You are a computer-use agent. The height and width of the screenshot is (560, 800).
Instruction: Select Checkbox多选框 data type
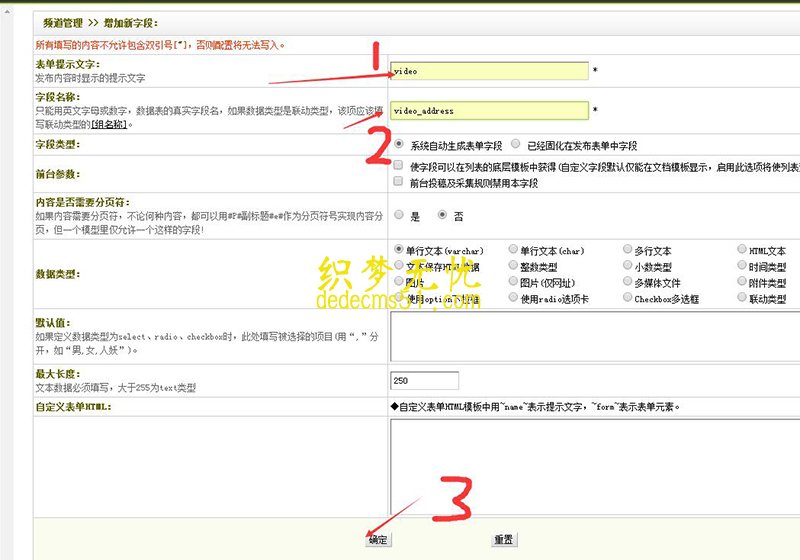[627, 298]
